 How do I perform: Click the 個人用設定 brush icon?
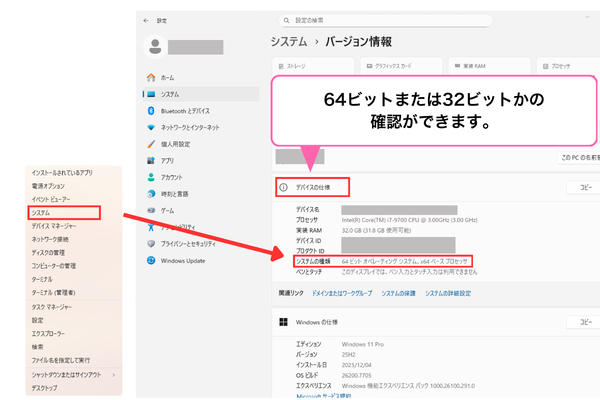pos(151,144)
